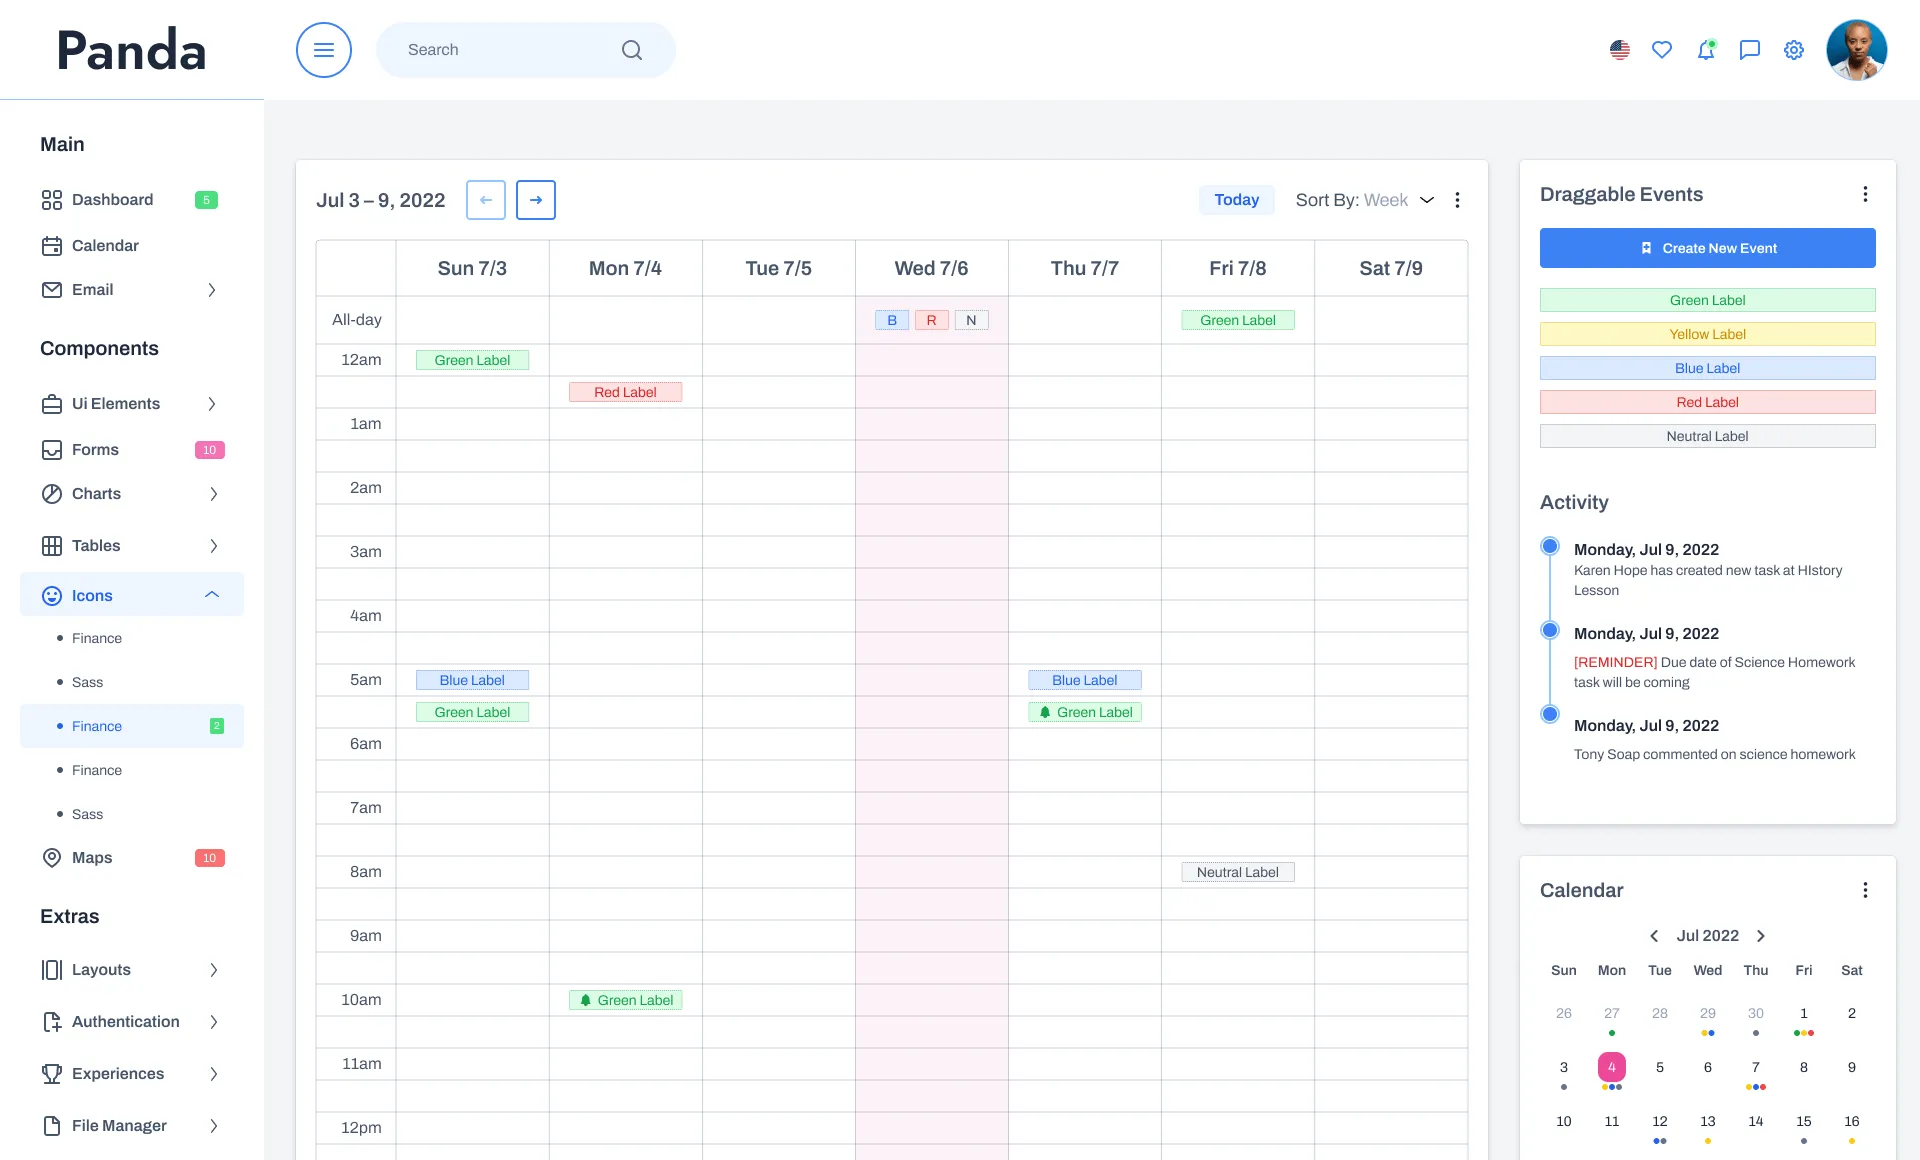This screenshot has width=1920, height=1160.
Task: Go to next week with right arrow
Action: [536, 200]
